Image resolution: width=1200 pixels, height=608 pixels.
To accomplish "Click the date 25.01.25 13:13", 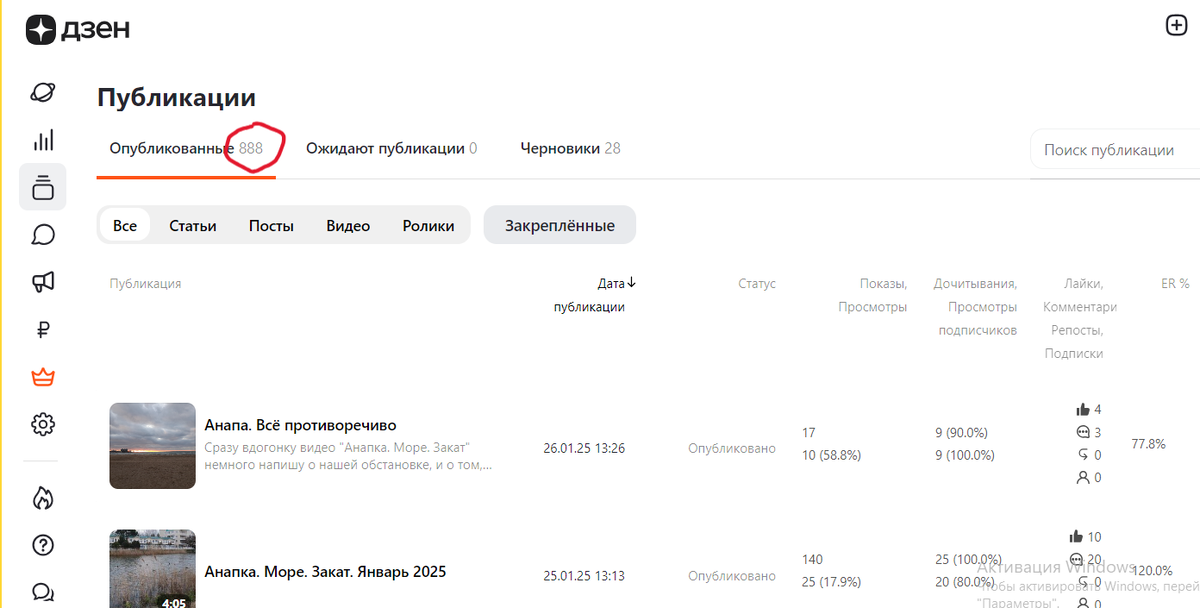I will point(584,575).
